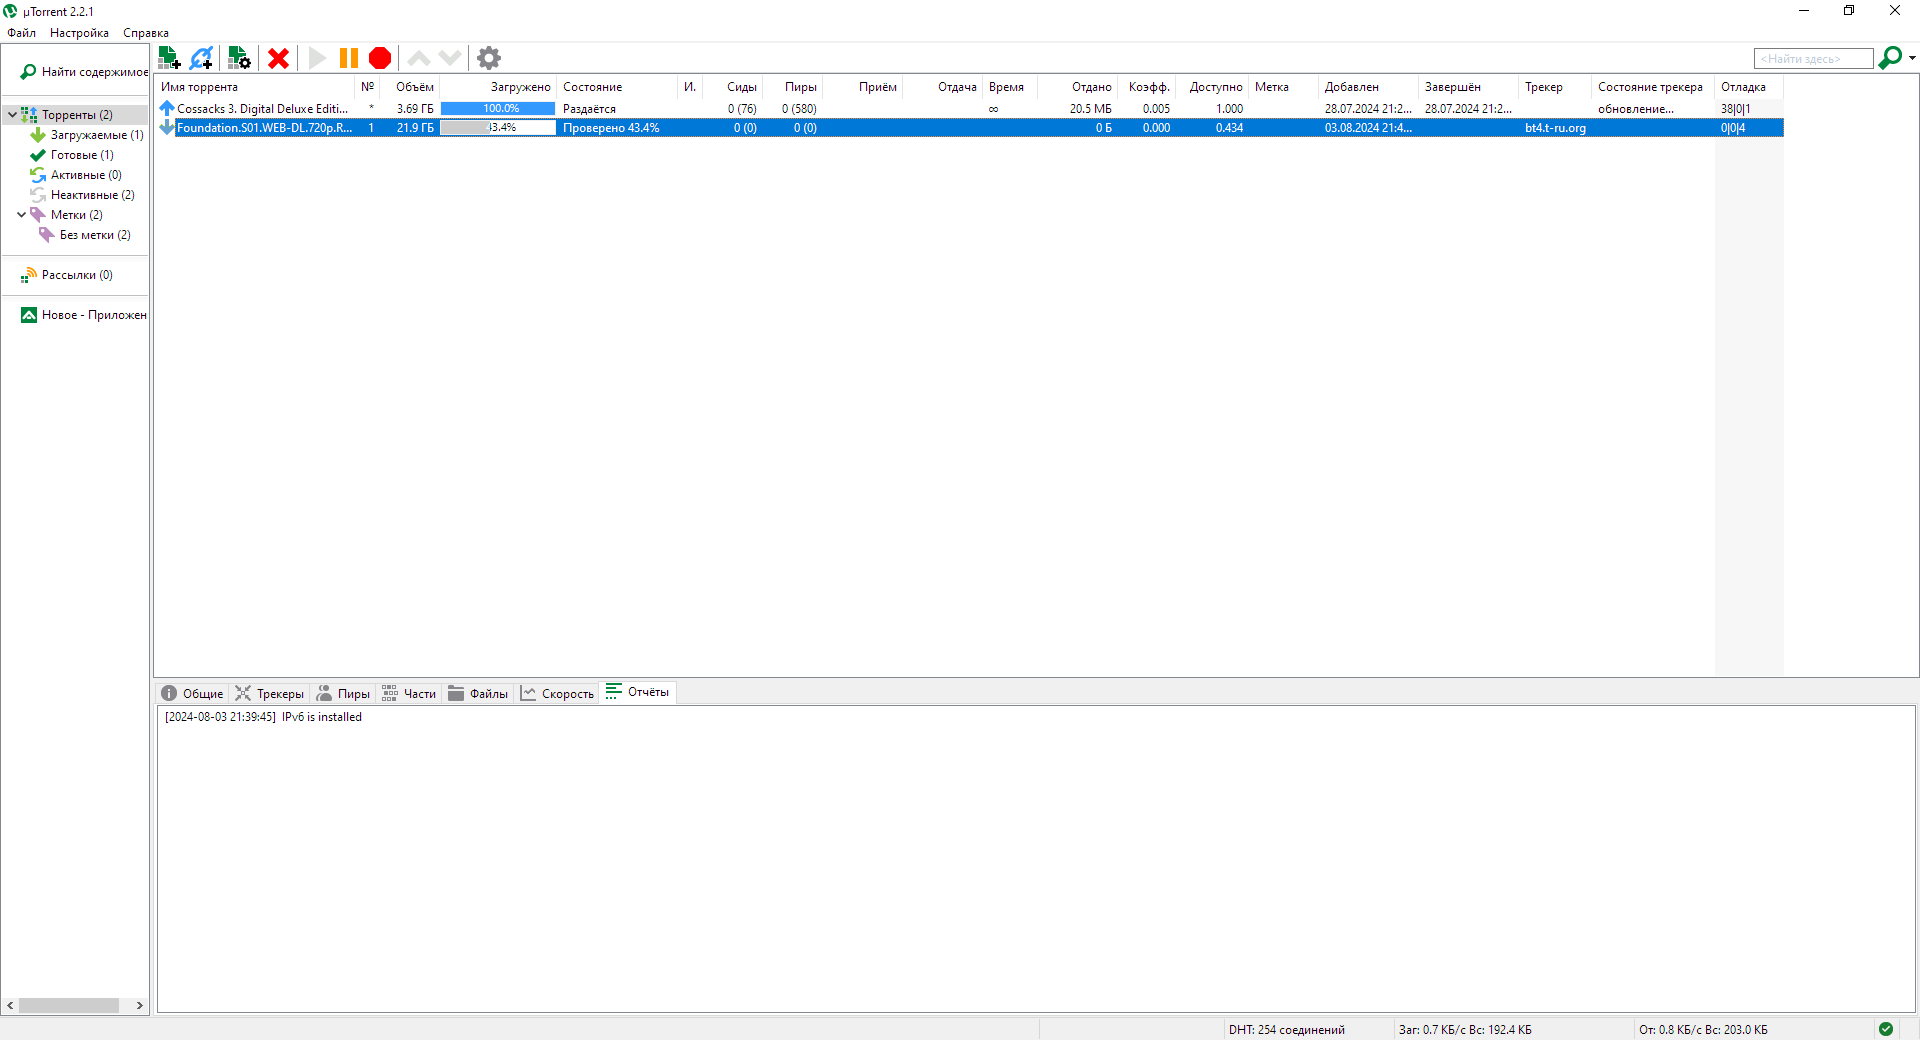1920x1040 pixels.
Task: Switch to the Общие tab
Action: [192, 693]
